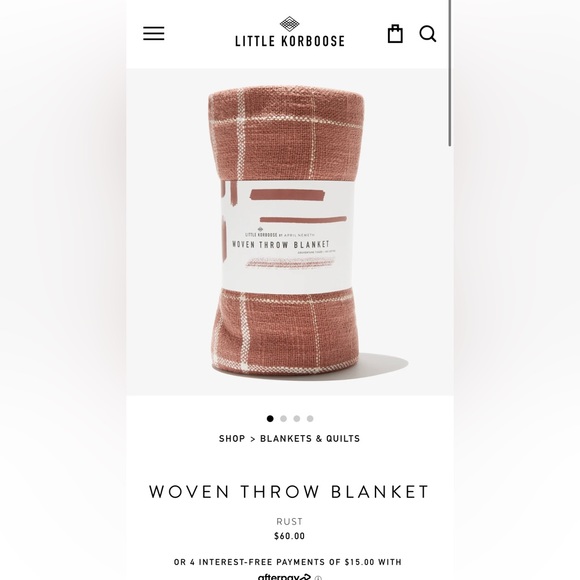Open the hamburger navigation menu
Image resolution: width=580 pixels, height=580 pixels.
(x=154, y=33)
